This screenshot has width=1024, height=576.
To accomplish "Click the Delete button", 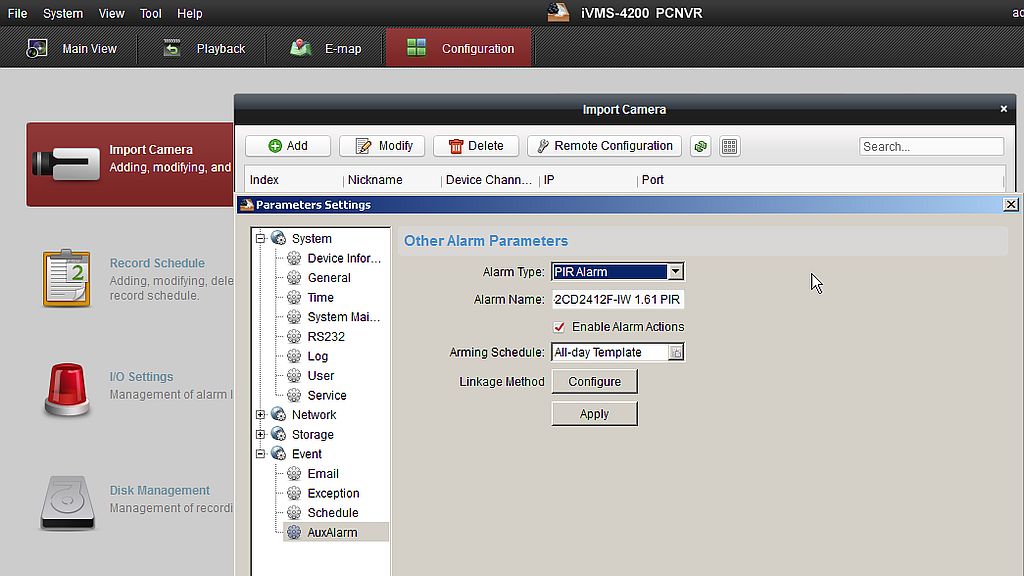I will coord(476,146).
